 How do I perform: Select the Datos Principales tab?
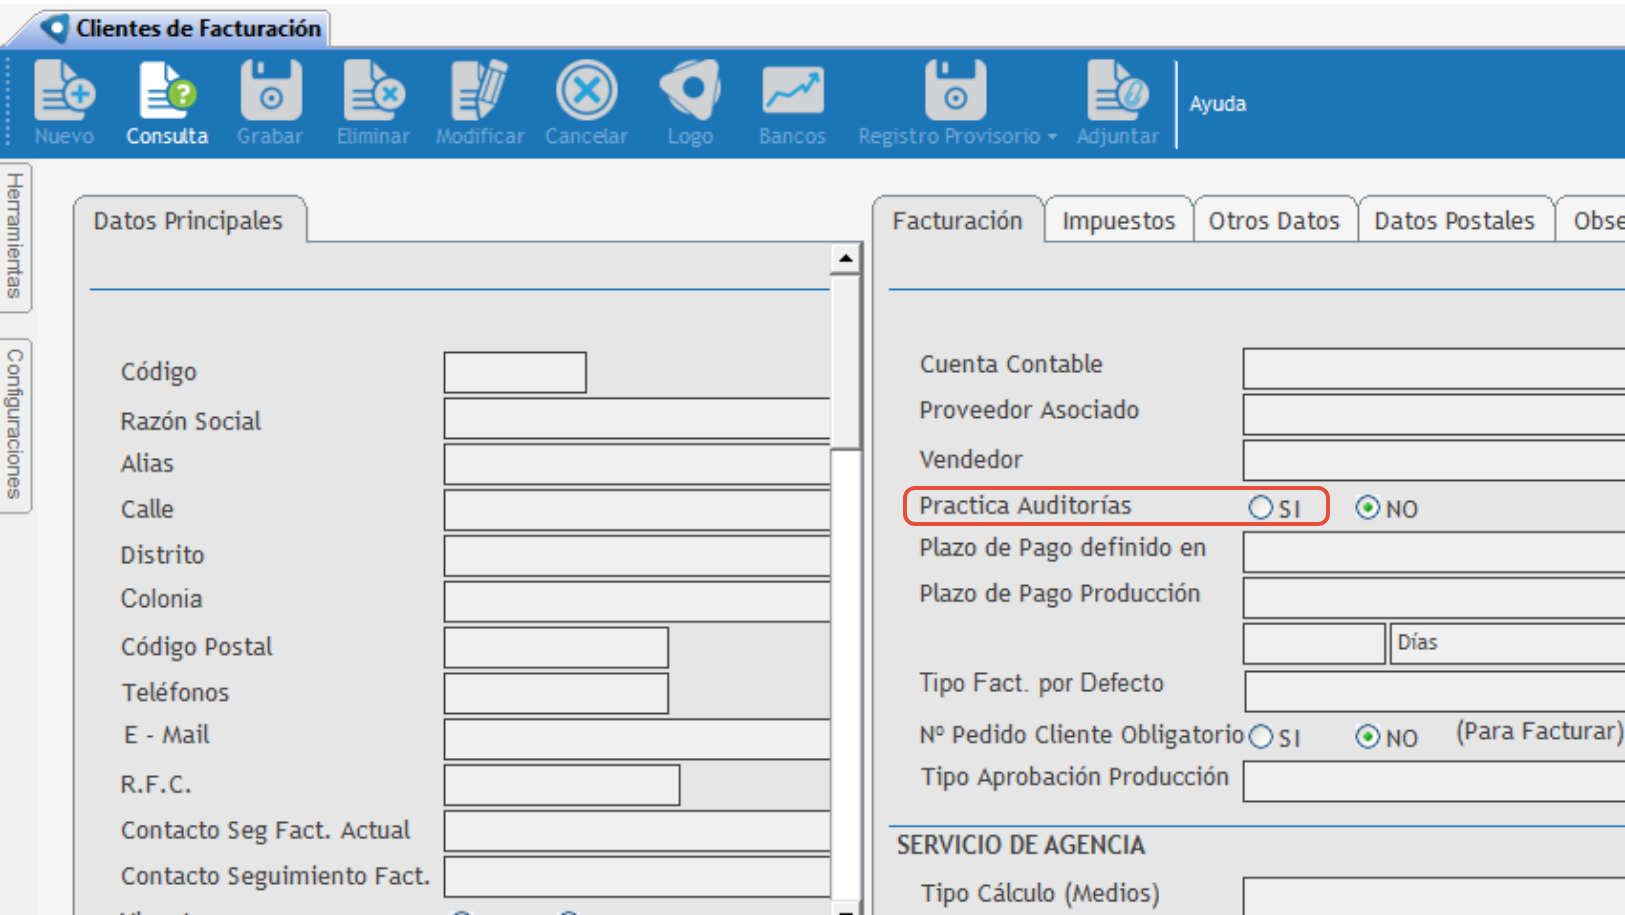click(x=188, y=220)
